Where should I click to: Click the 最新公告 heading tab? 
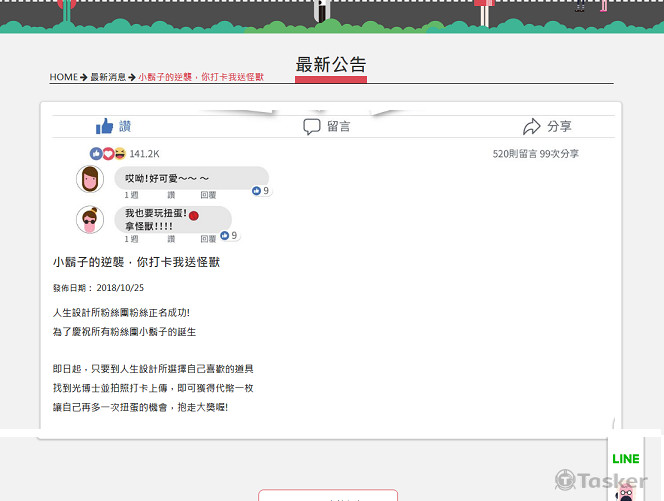(x=331, y=69)
